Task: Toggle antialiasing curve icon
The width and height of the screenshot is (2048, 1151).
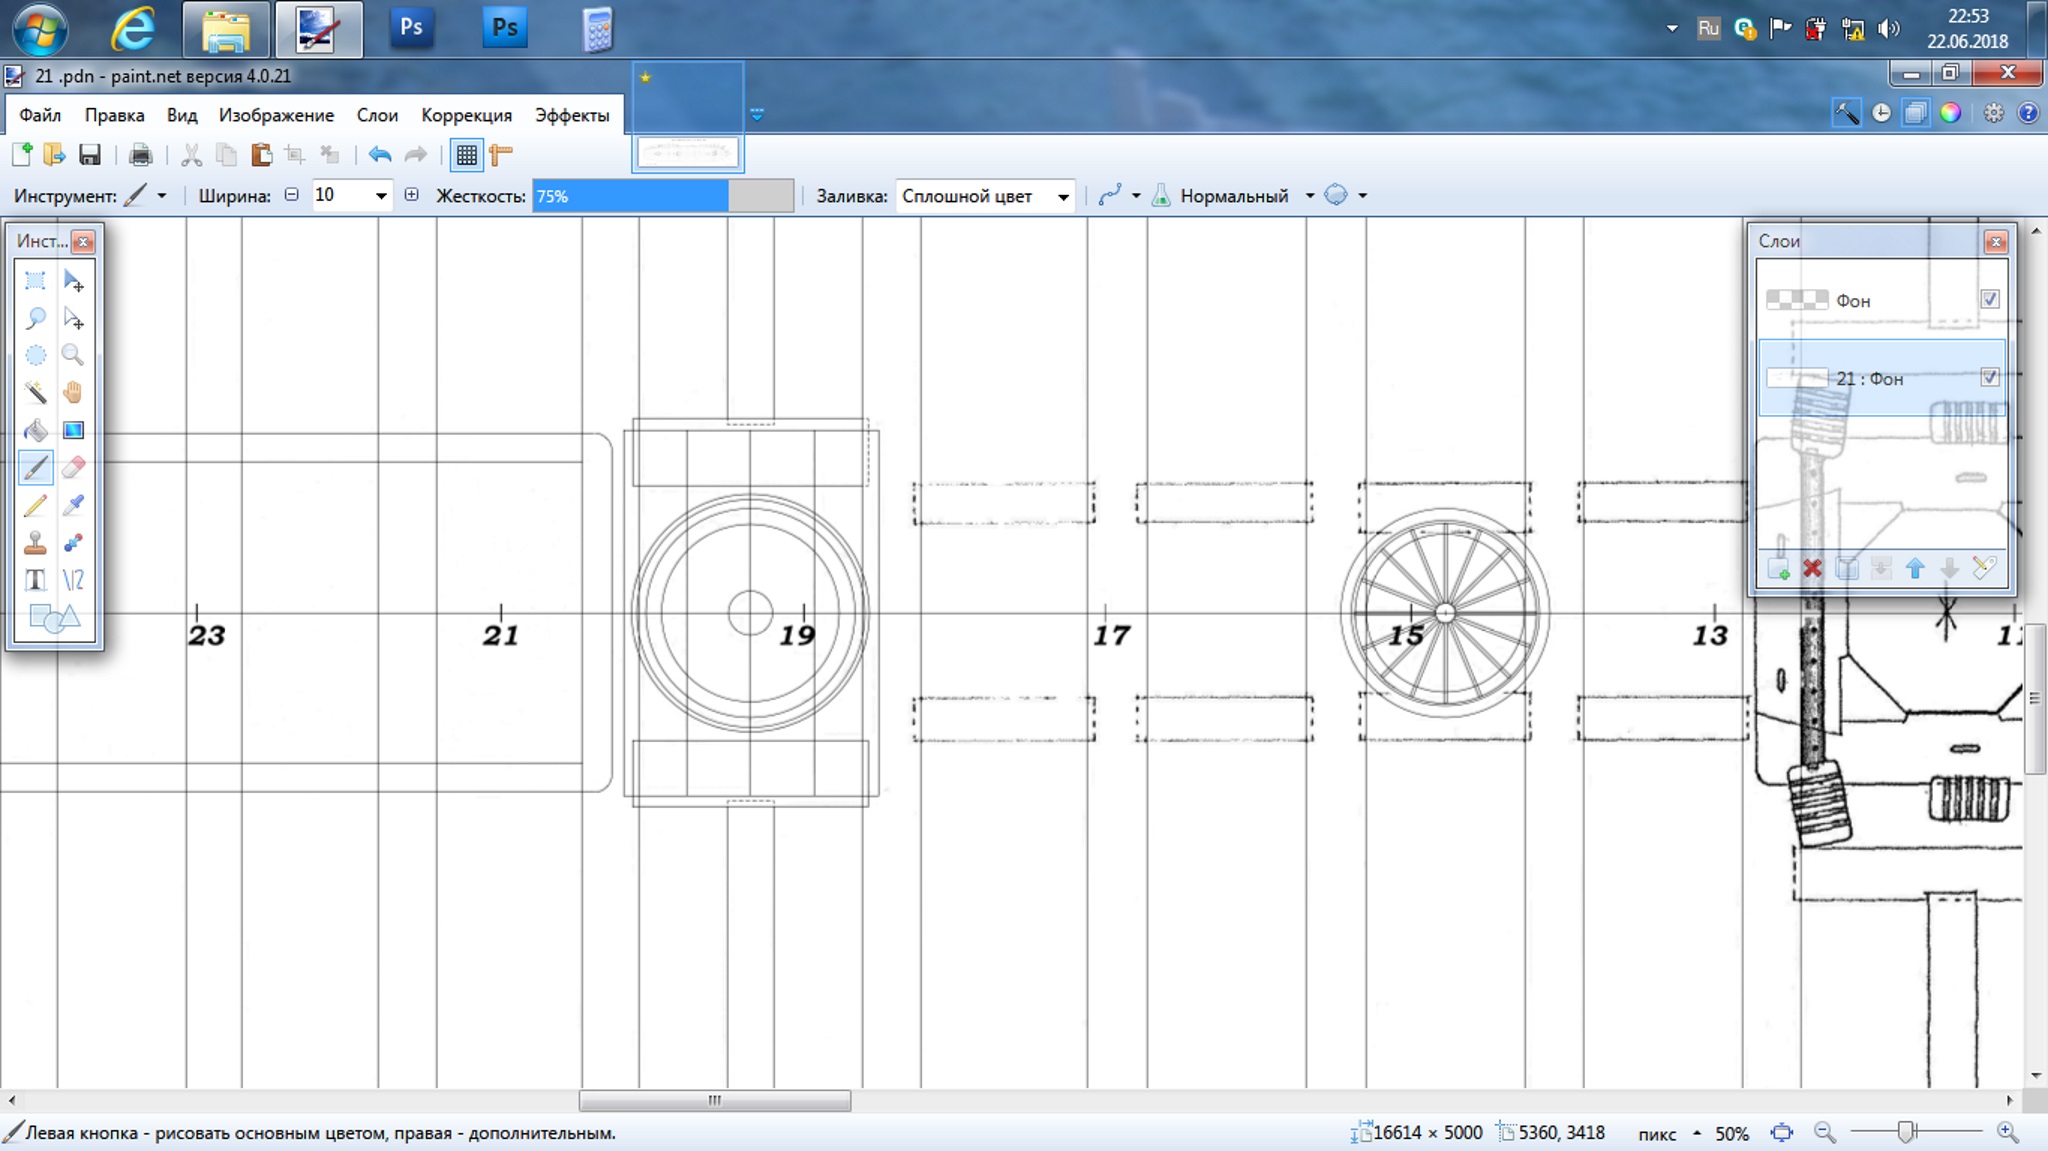Action: click(1110, 196)
